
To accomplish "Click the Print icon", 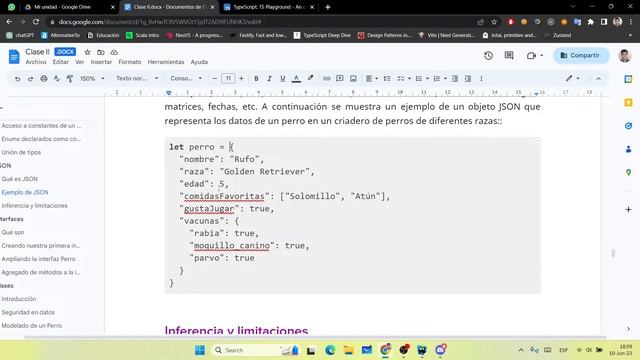I will click(44, 78).
